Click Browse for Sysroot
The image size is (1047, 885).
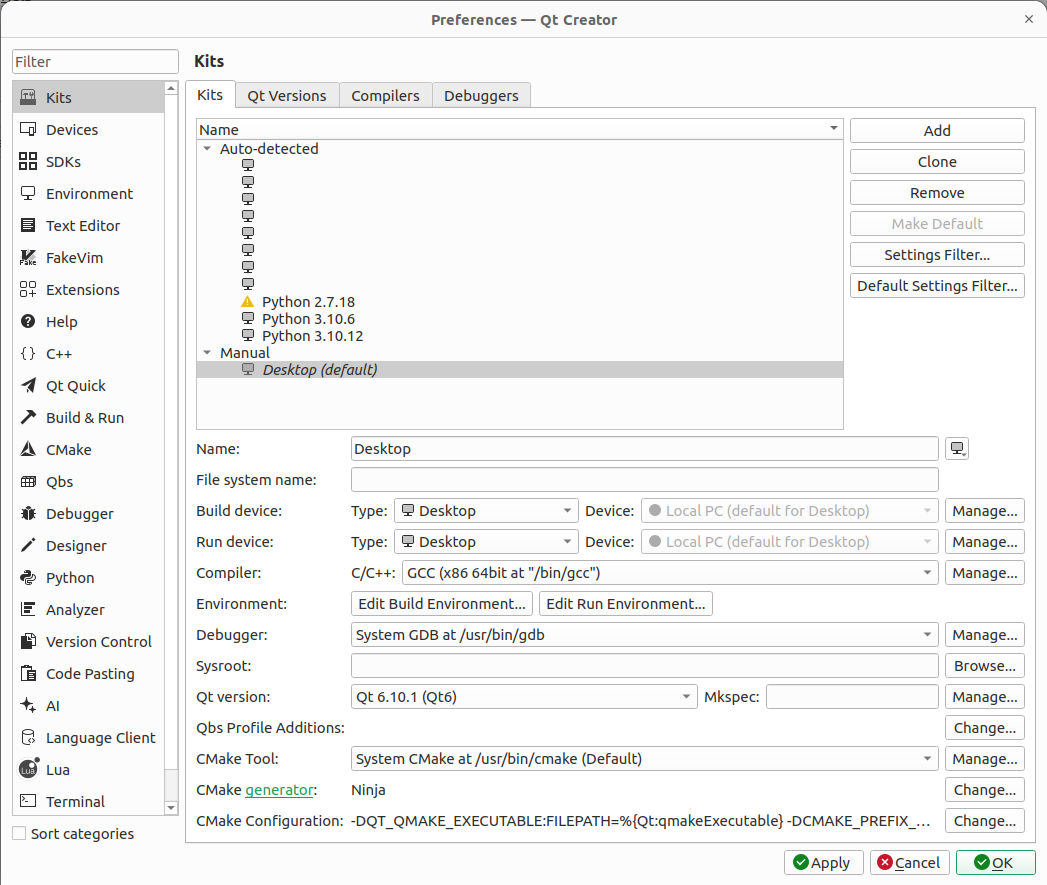pos(984,666)
